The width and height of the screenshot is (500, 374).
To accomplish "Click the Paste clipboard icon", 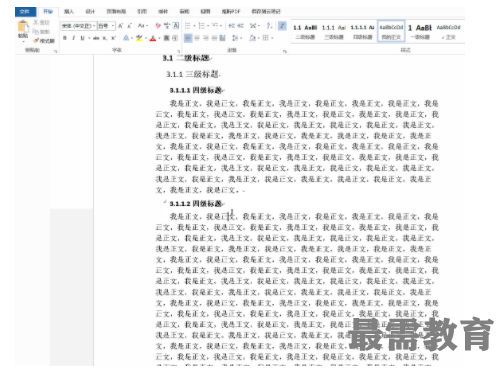I will [23, 26].
